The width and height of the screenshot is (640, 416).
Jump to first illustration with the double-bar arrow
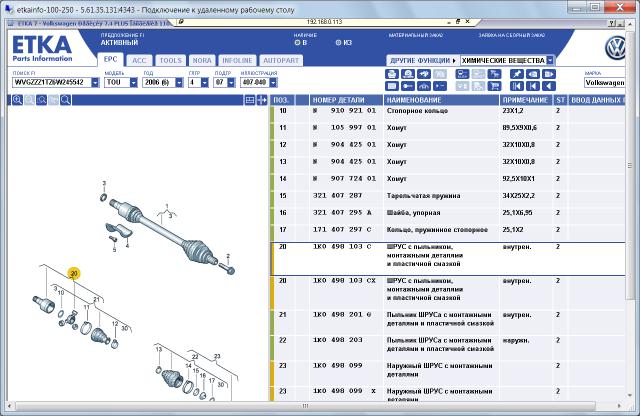pos(517,86)
